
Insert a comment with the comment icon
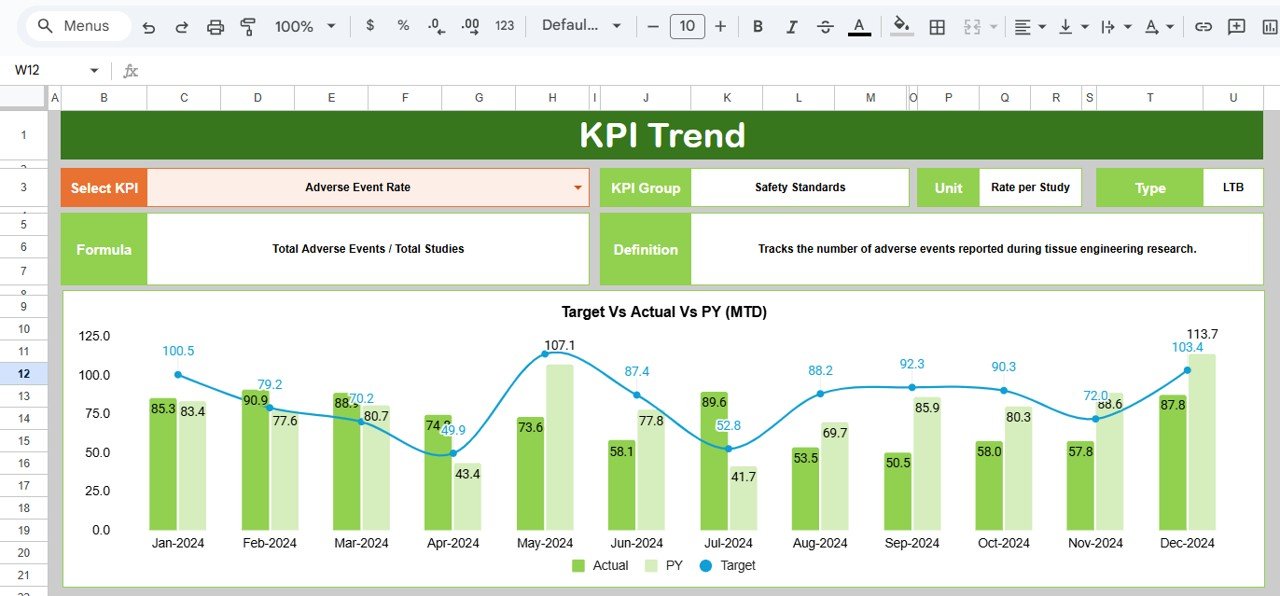coord(1236,26)
